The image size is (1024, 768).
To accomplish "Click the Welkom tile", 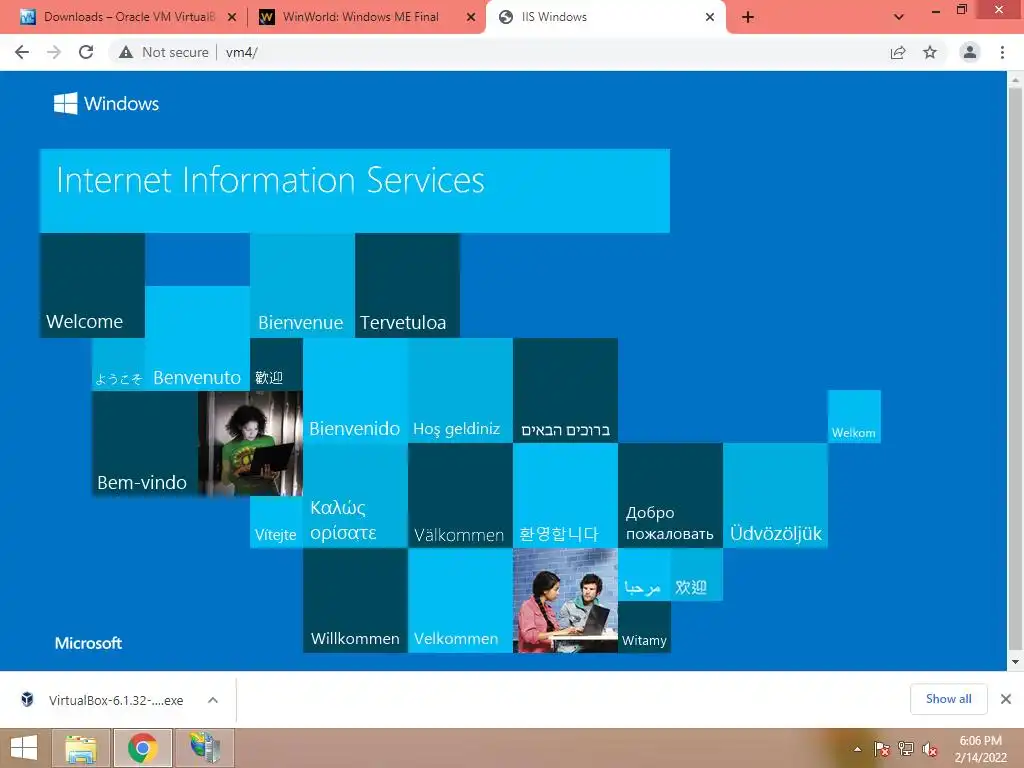I will 854,417.
